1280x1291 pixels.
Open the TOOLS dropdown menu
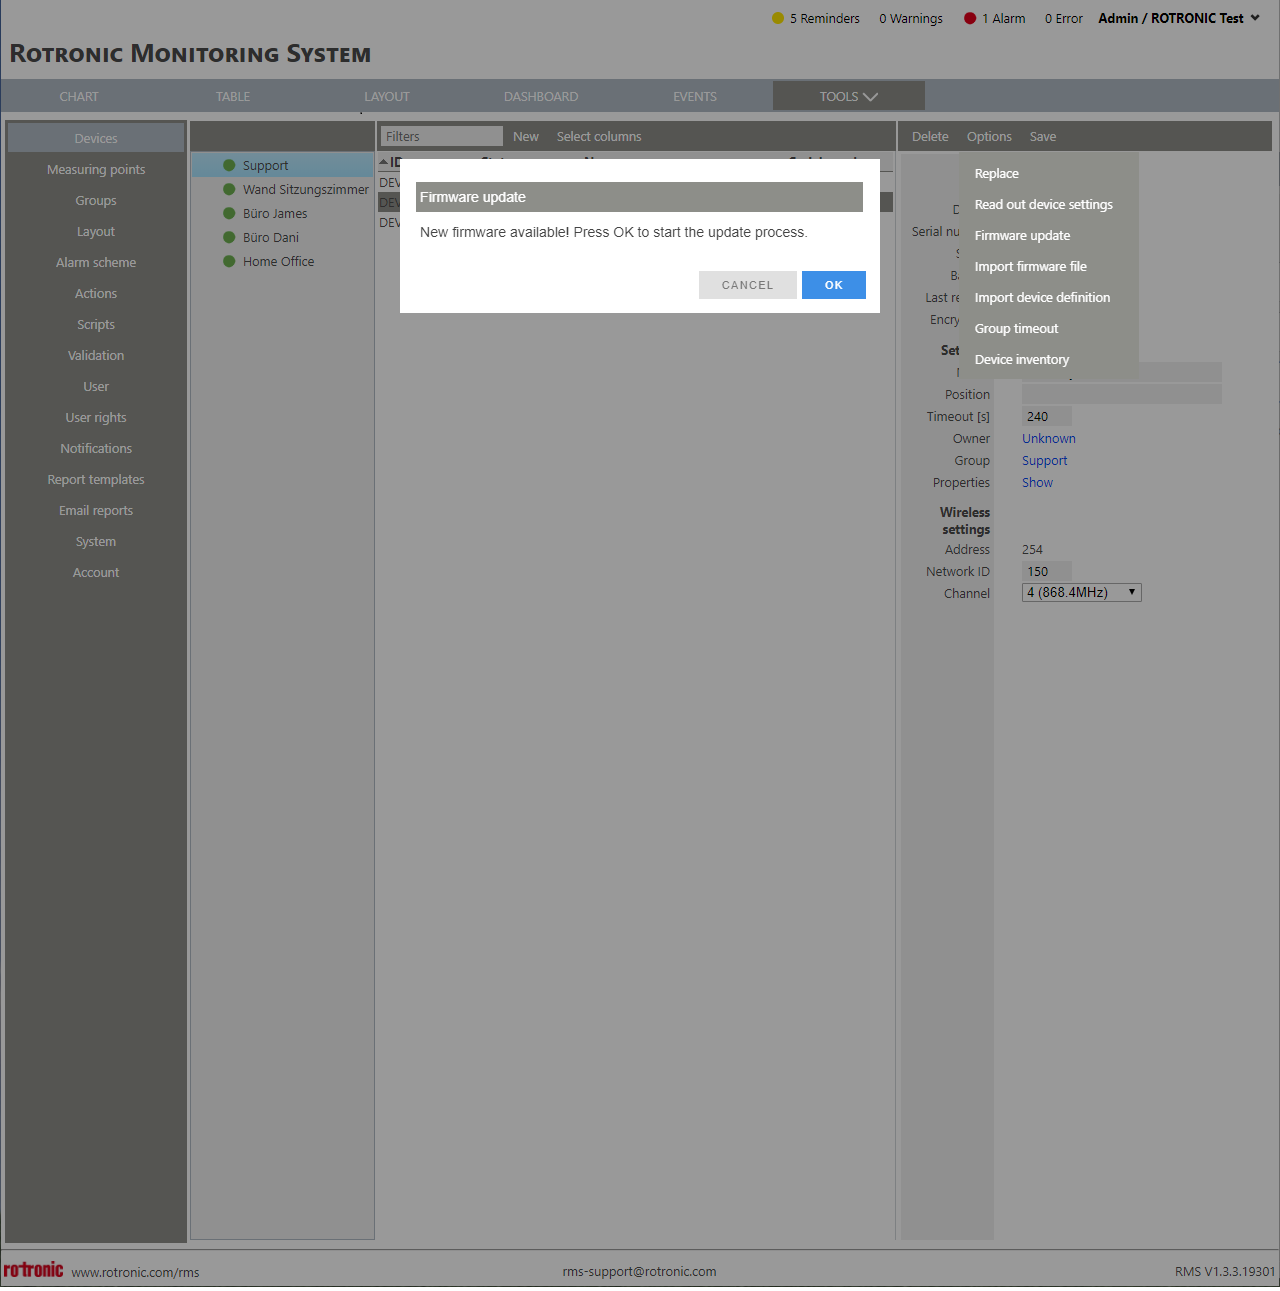(x=848, y=96)
